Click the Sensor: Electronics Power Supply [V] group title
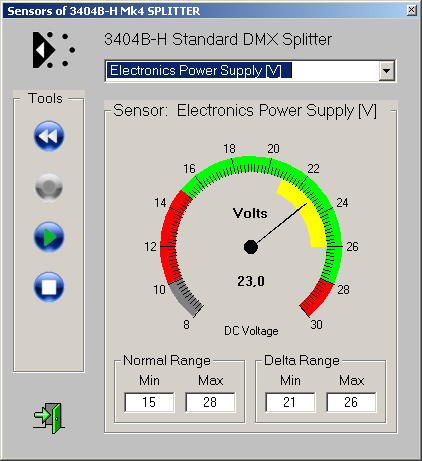Screen dimensions: 422x461 245,111
